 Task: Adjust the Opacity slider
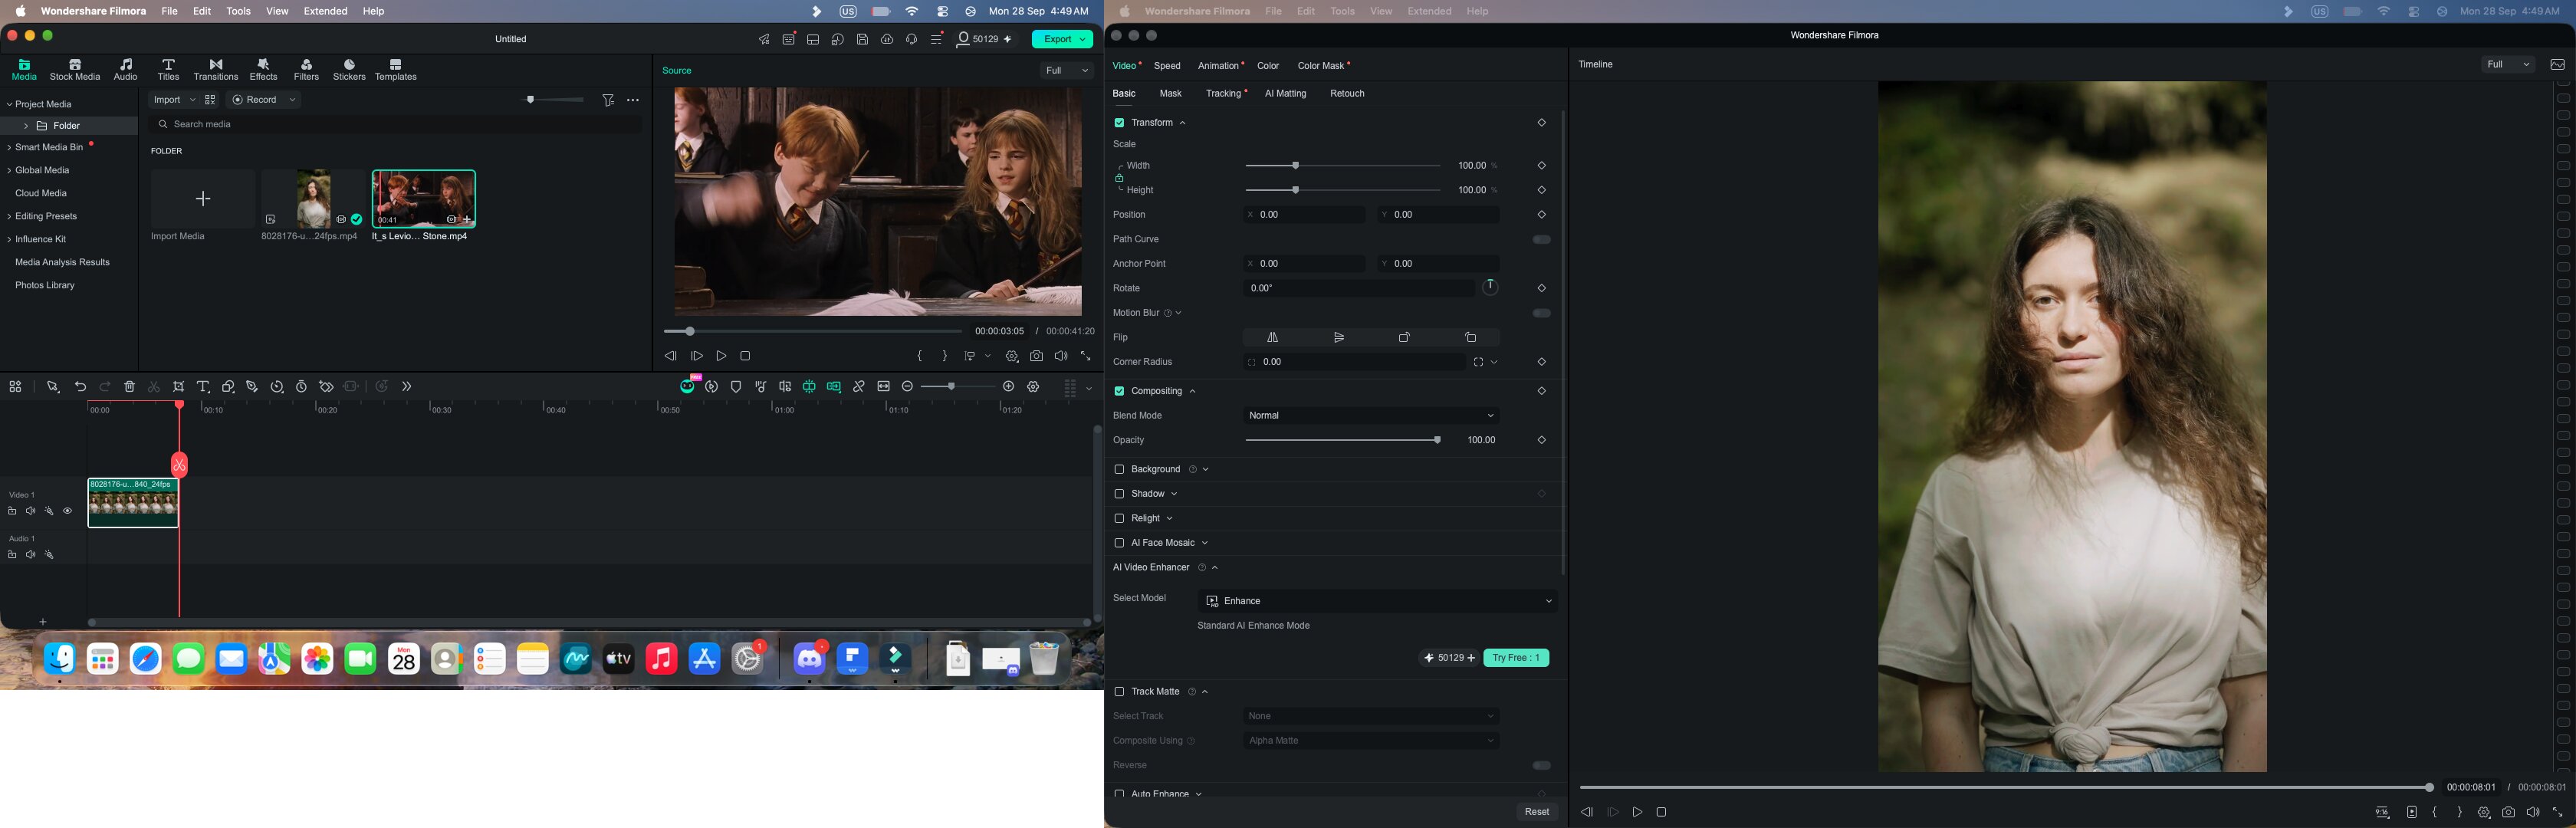coord(1342,441)
